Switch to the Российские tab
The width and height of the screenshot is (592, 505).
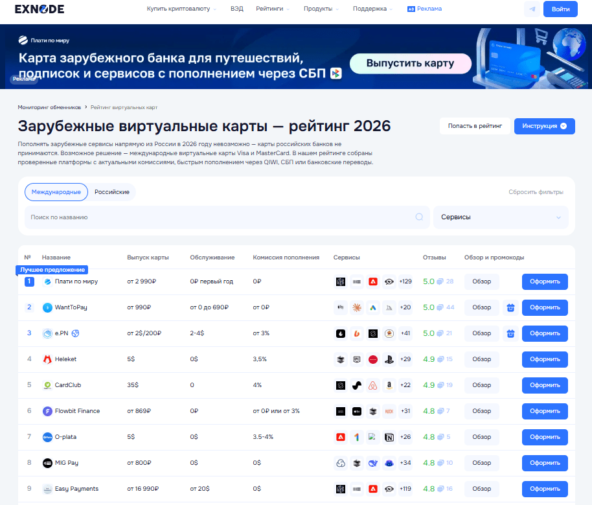click(x=112, y=192)
